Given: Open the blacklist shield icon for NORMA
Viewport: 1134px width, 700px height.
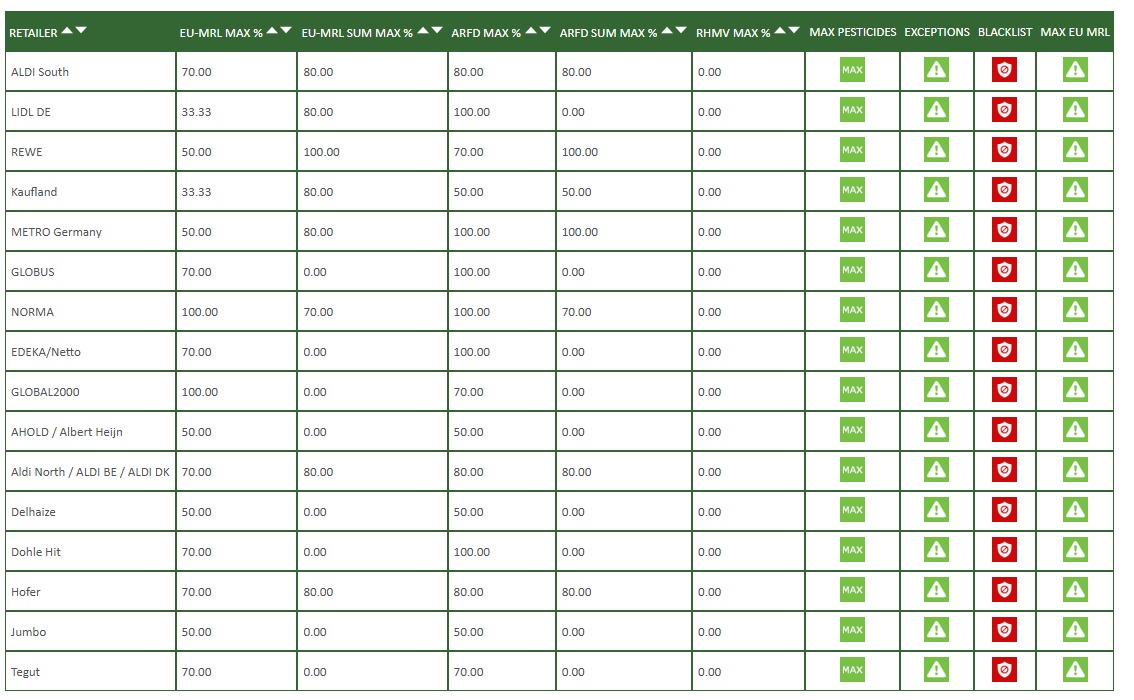Looking at the screenshot, I should coord(1005,310).
